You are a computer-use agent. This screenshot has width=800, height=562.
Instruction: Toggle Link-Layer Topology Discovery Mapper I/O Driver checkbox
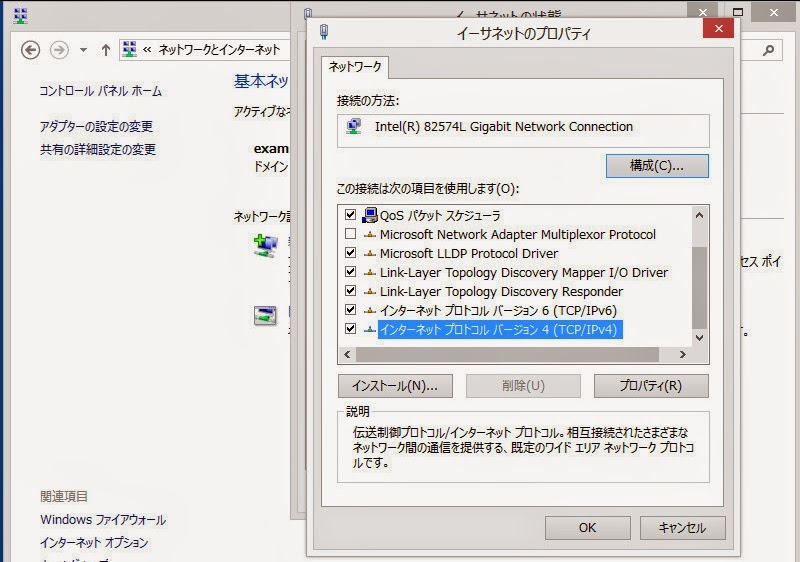(350, 271)
